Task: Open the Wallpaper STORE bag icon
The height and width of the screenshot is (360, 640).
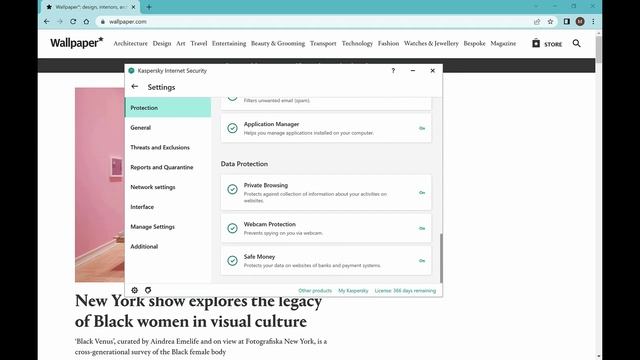Action: coord(536,43)
